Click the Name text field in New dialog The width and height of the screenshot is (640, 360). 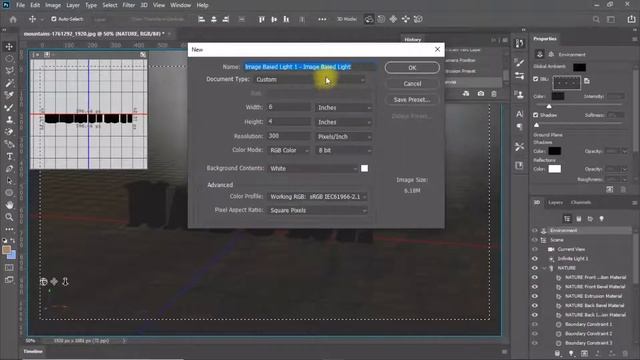click(x=310, y=67)
